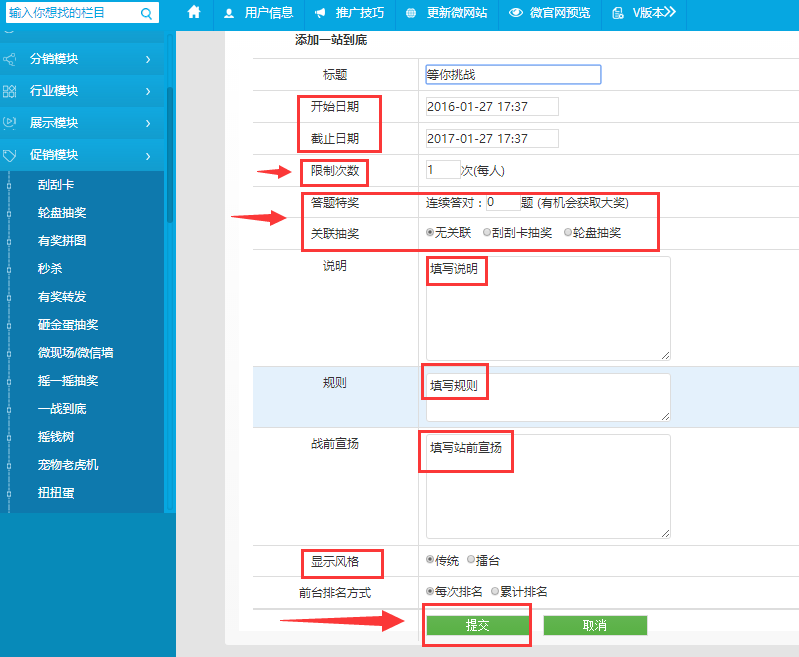Open 摇一摇抽奖 in sidebar
The image size is (799, 657).
tap(68, 381)
